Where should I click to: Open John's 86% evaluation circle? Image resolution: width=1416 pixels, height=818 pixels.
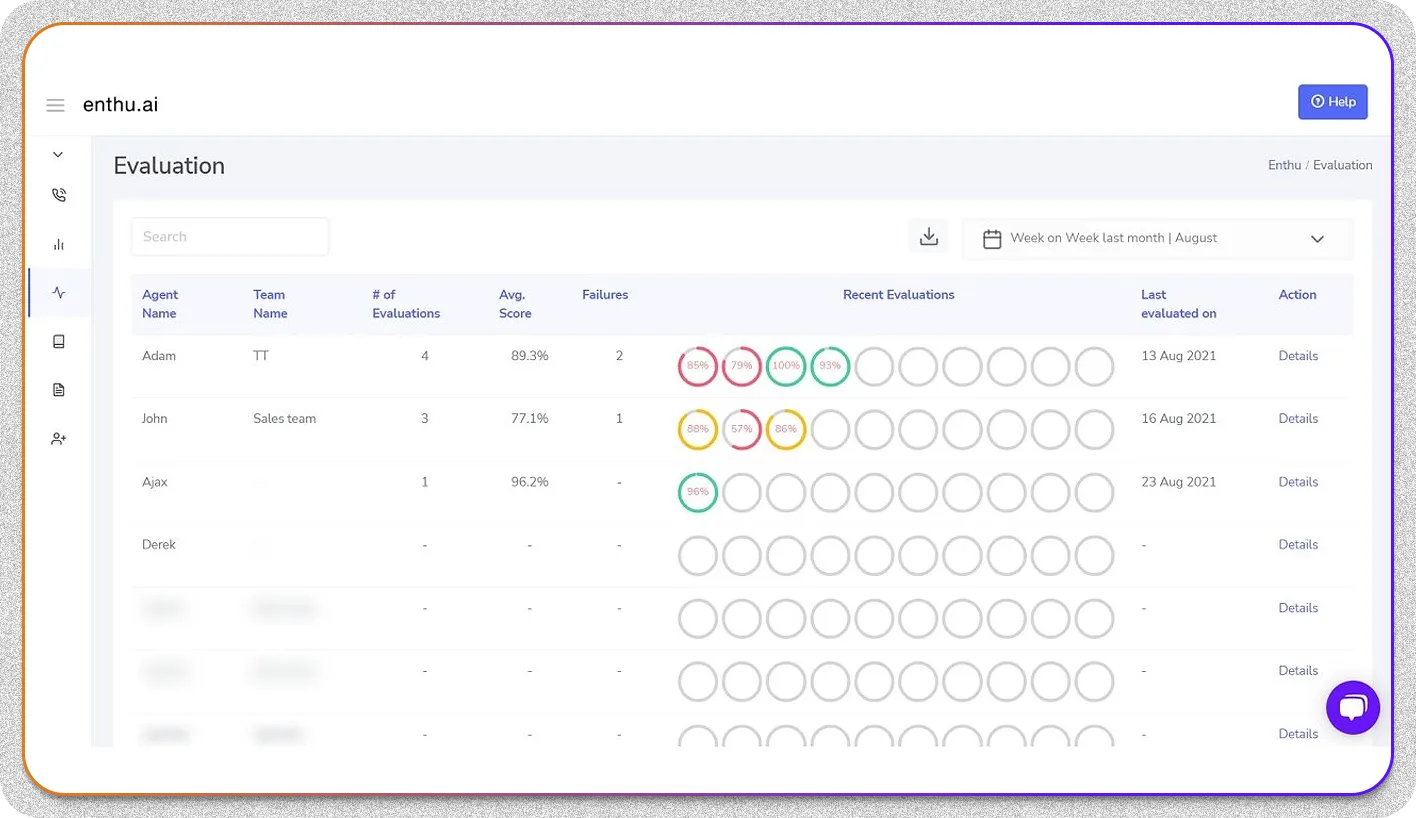pyautogui.click(x=786, y=429)
